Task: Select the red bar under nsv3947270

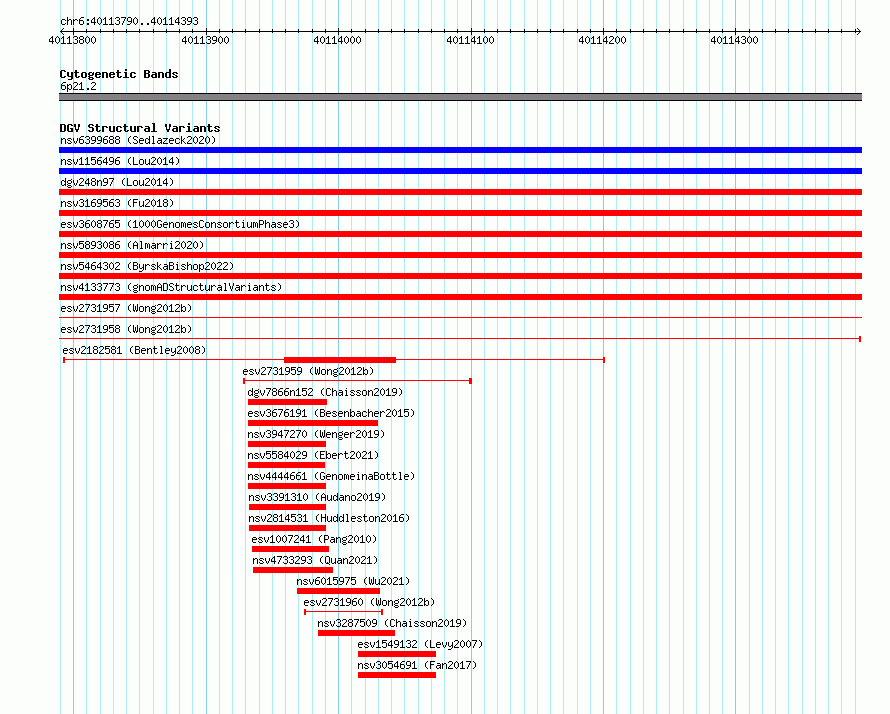Action: (287, 444)
